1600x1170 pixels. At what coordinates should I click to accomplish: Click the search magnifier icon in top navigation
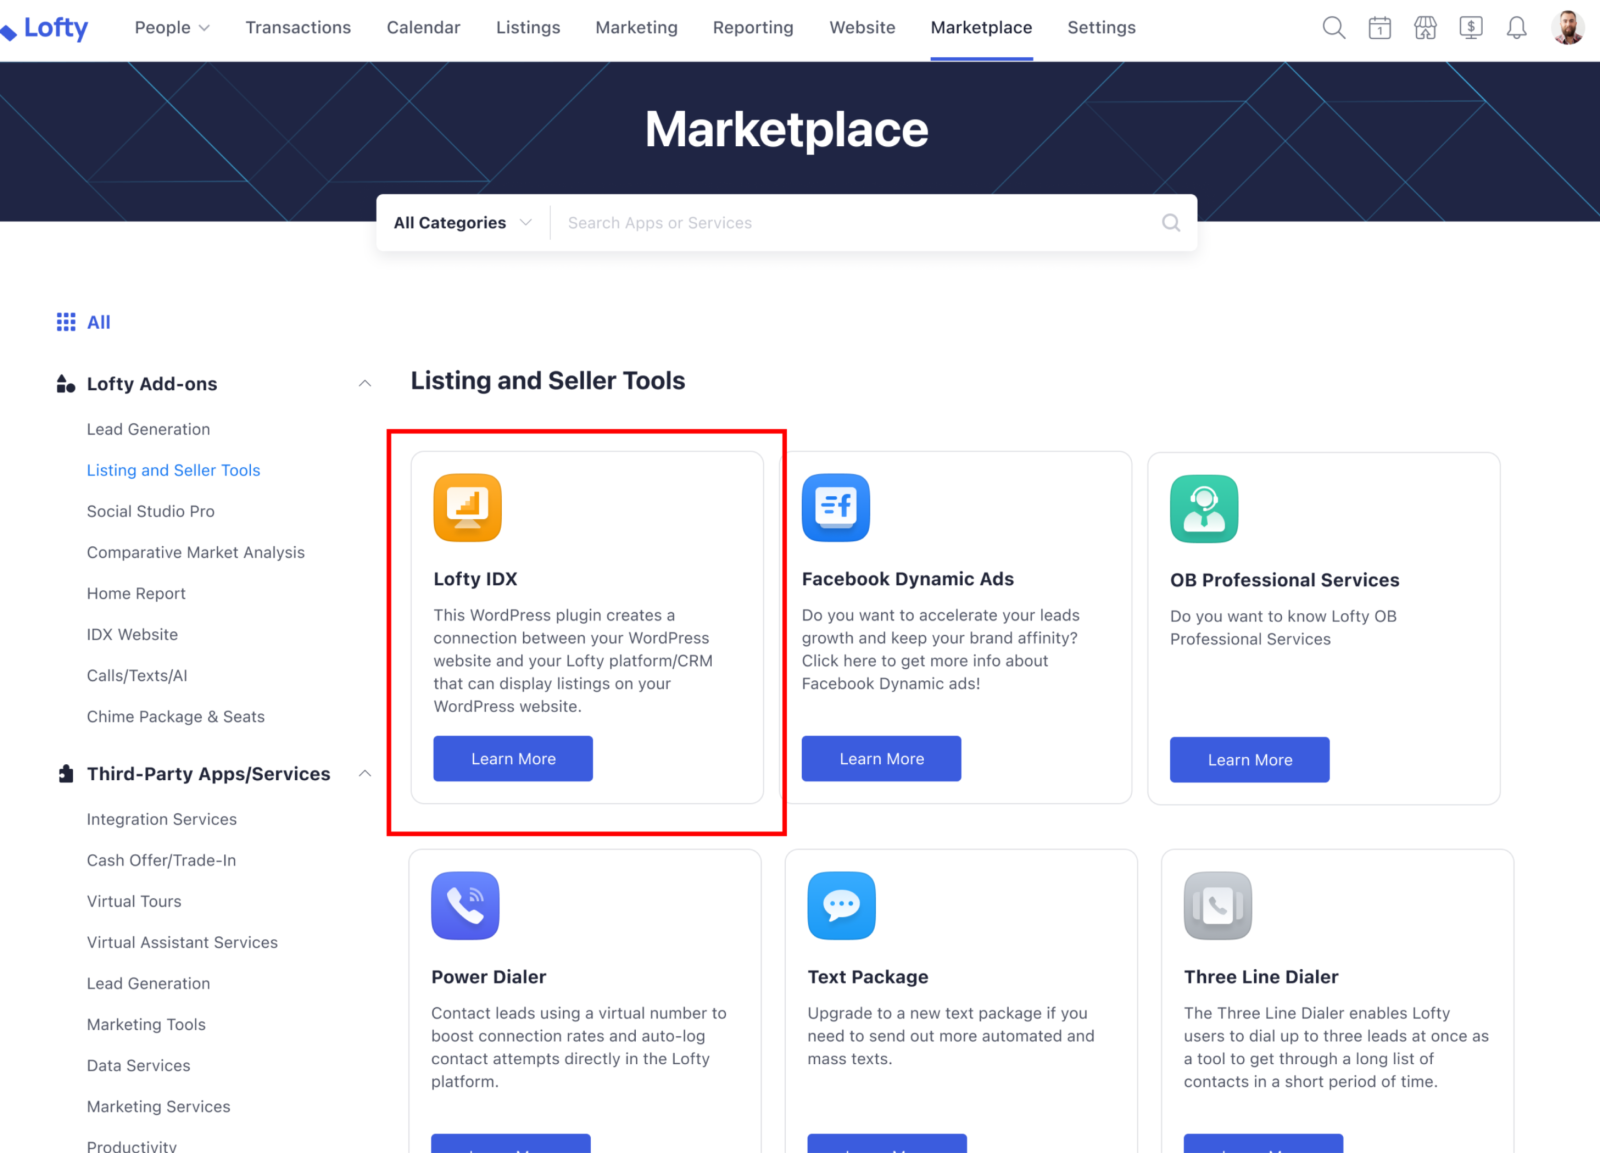pos(1333,28)
